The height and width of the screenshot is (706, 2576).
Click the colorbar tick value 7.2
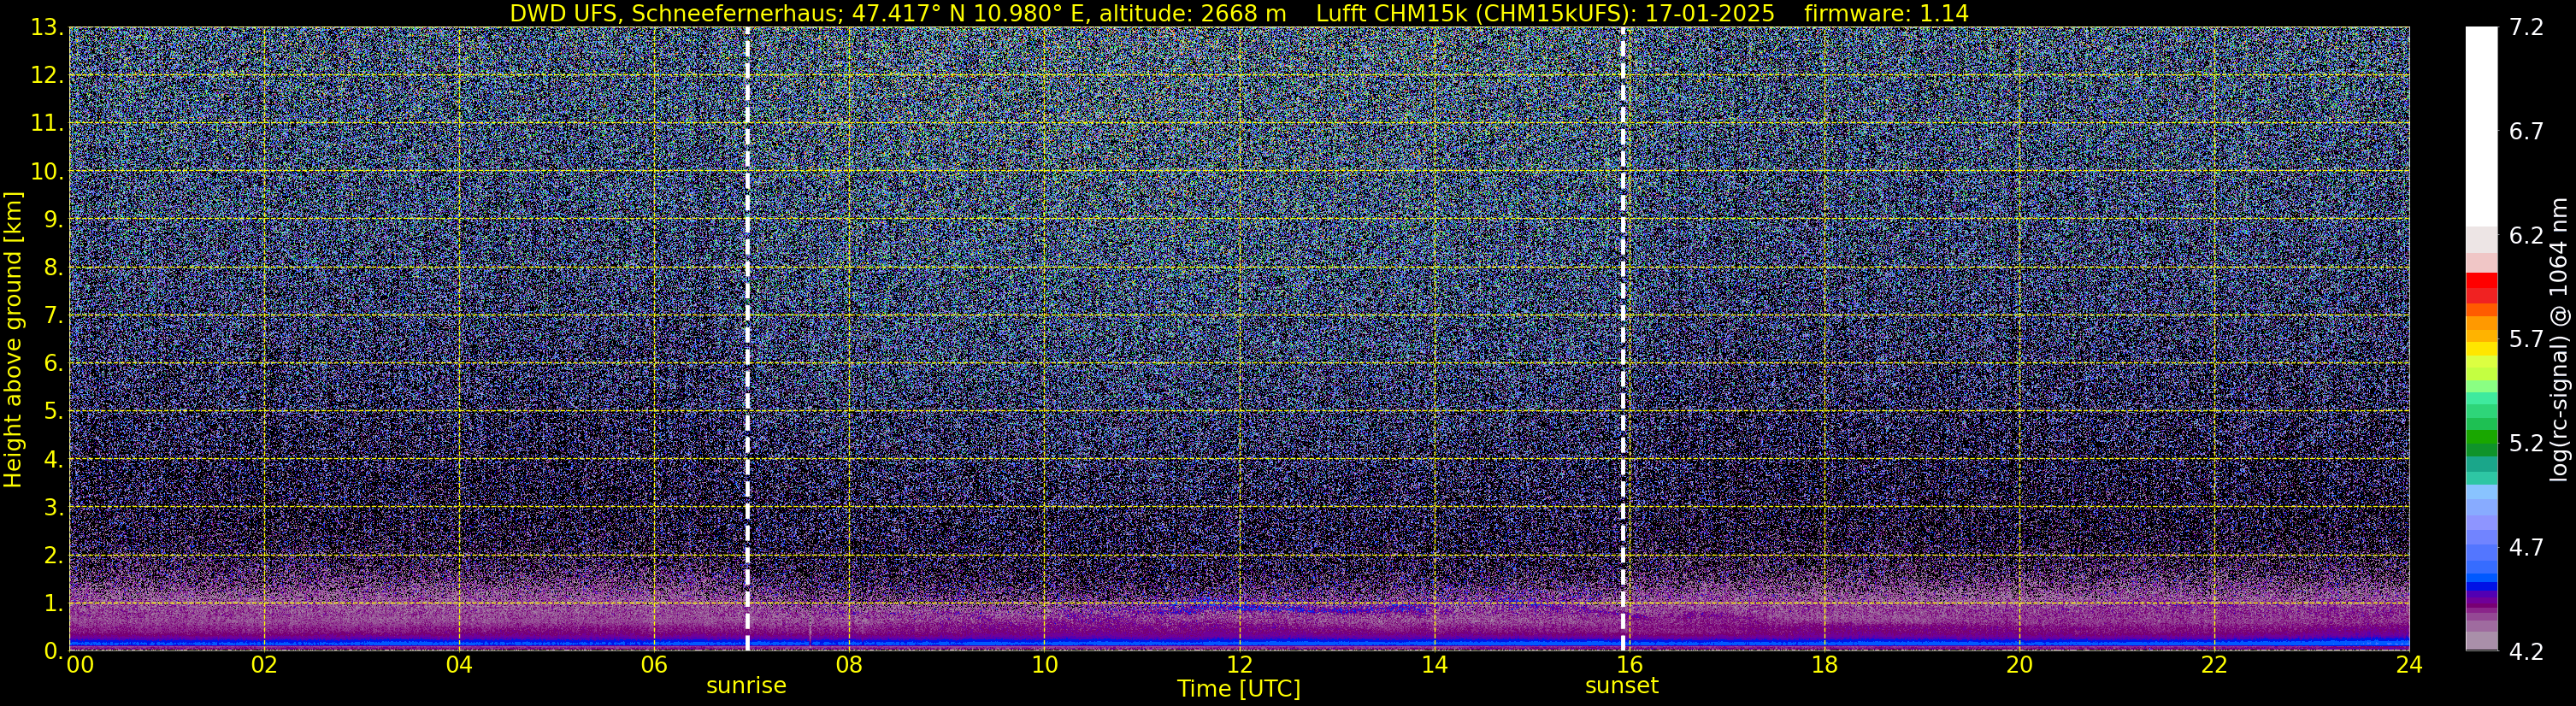click(x=2526, y=28)
